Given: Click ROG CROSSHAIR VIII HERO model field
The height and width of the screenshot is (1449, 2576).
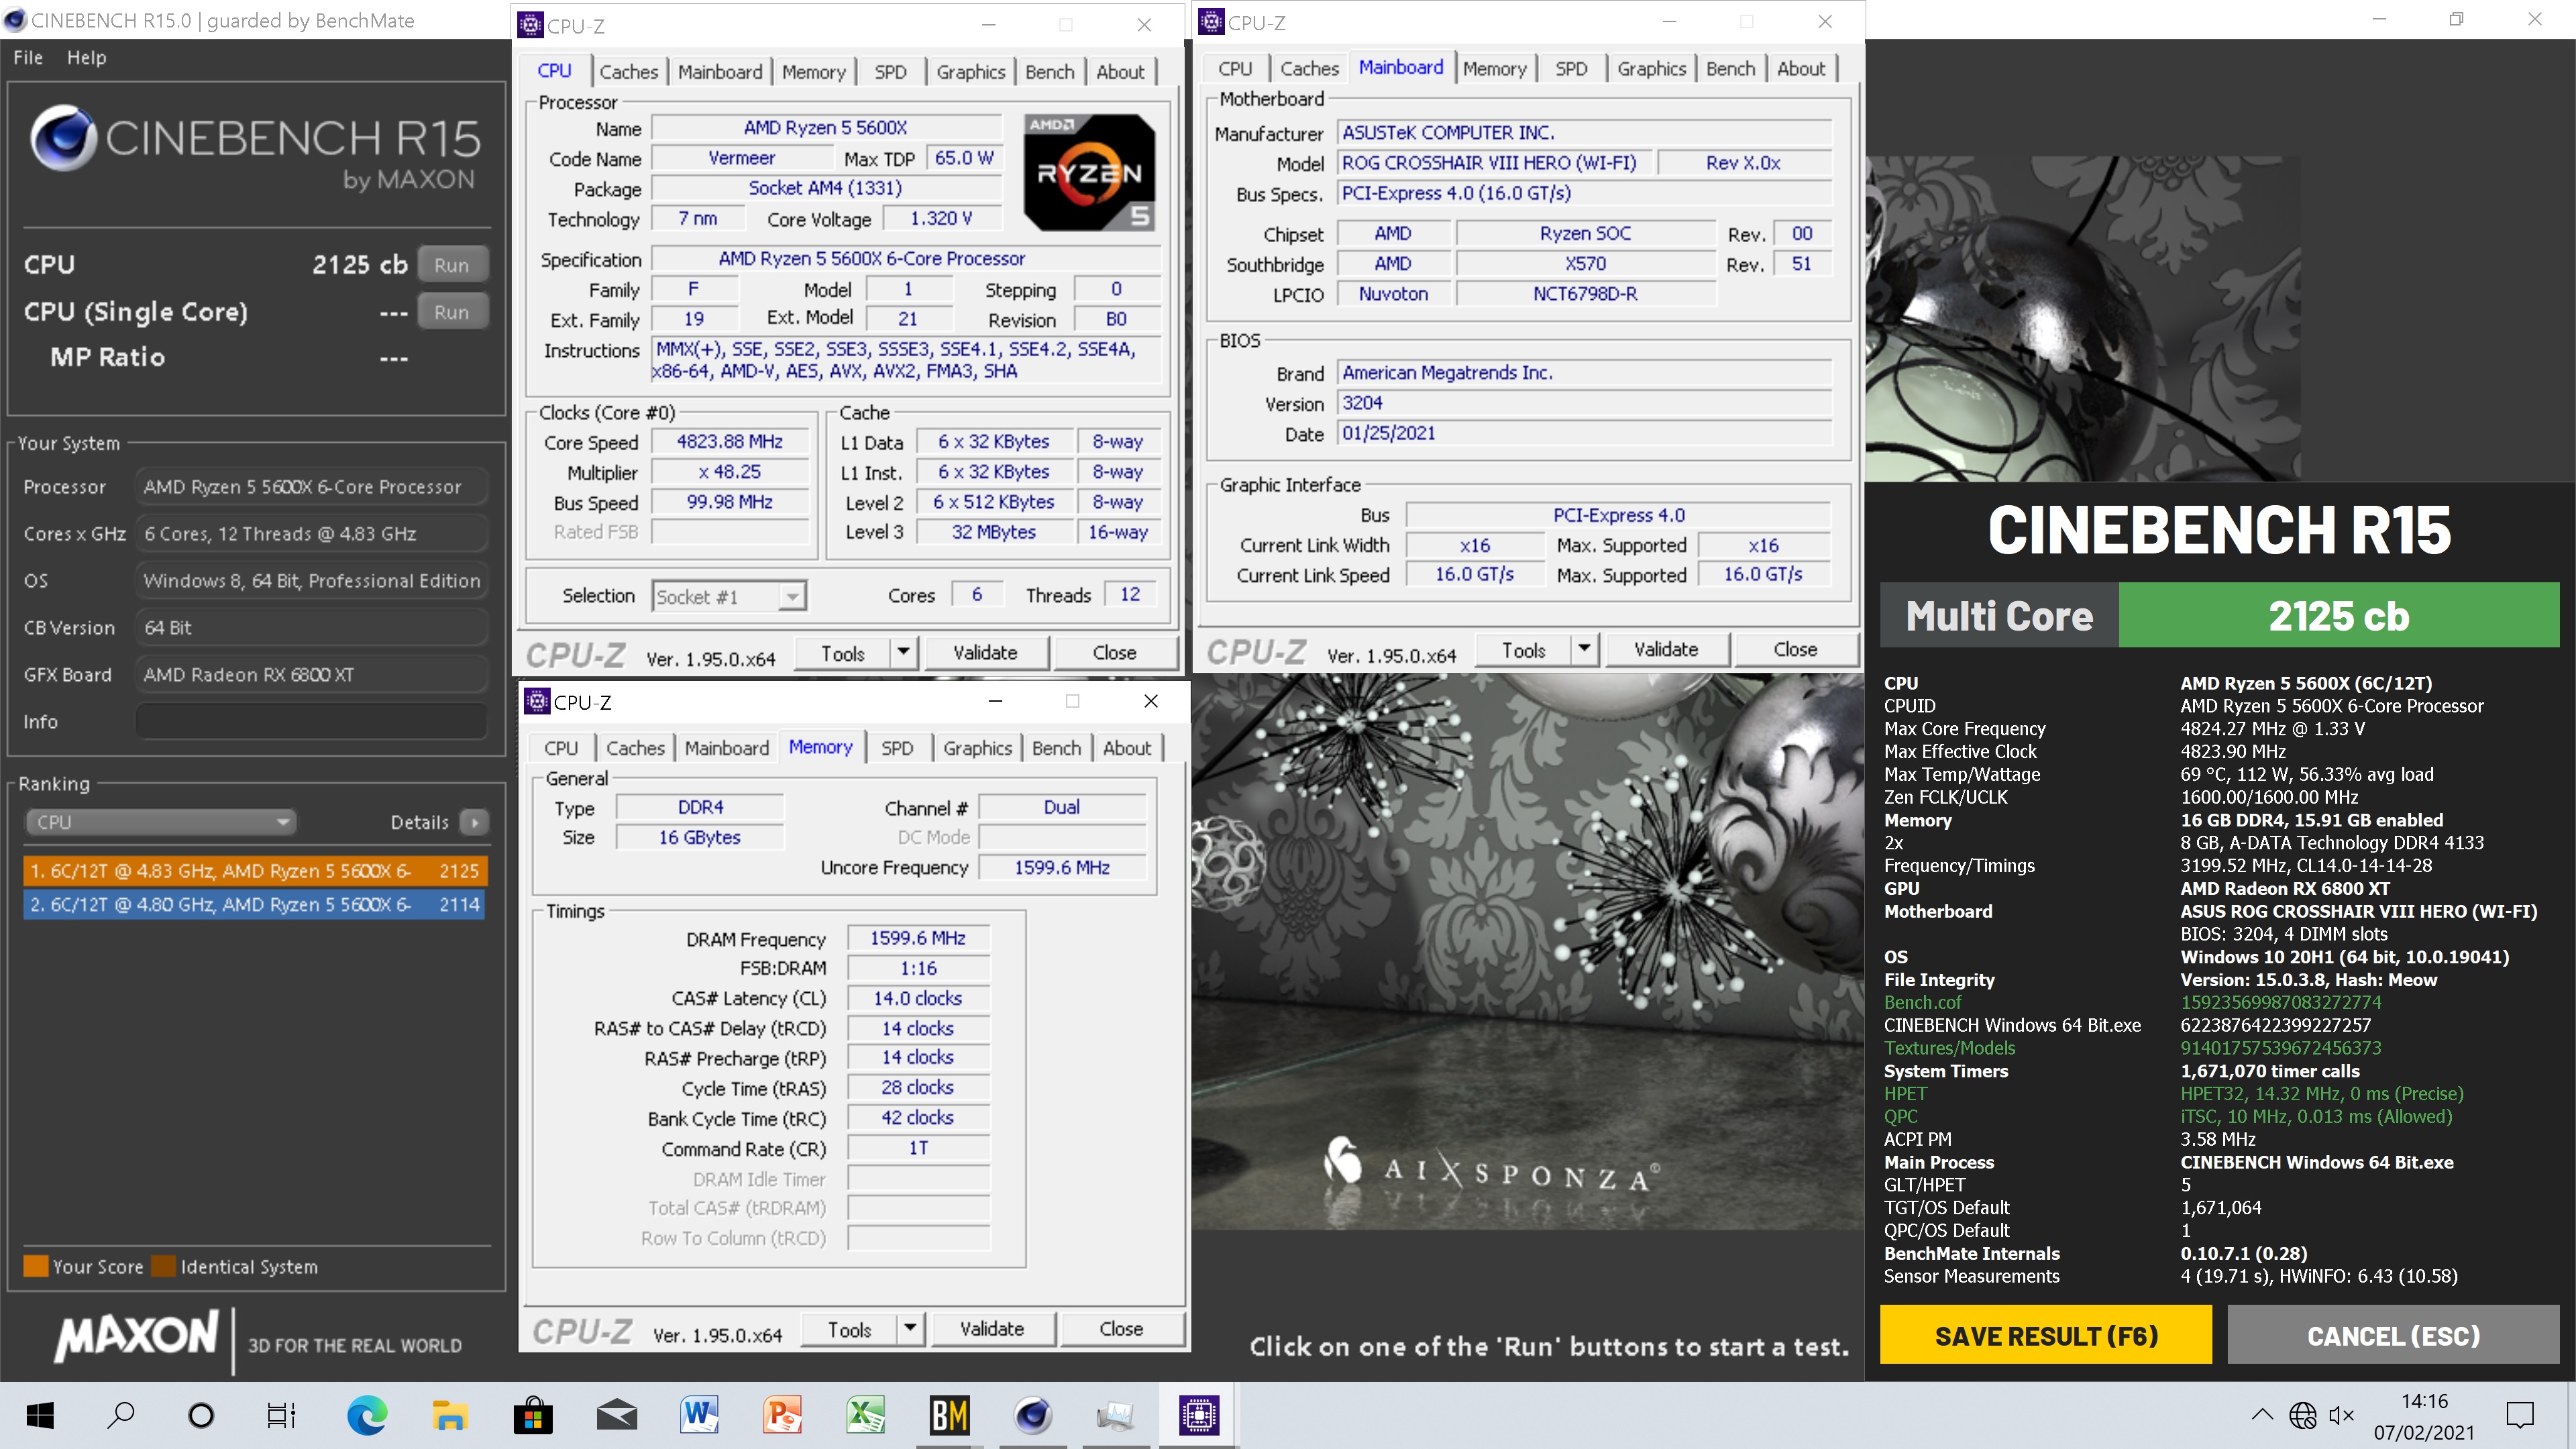Looking at the screenshot, I should pos(1493,163).
